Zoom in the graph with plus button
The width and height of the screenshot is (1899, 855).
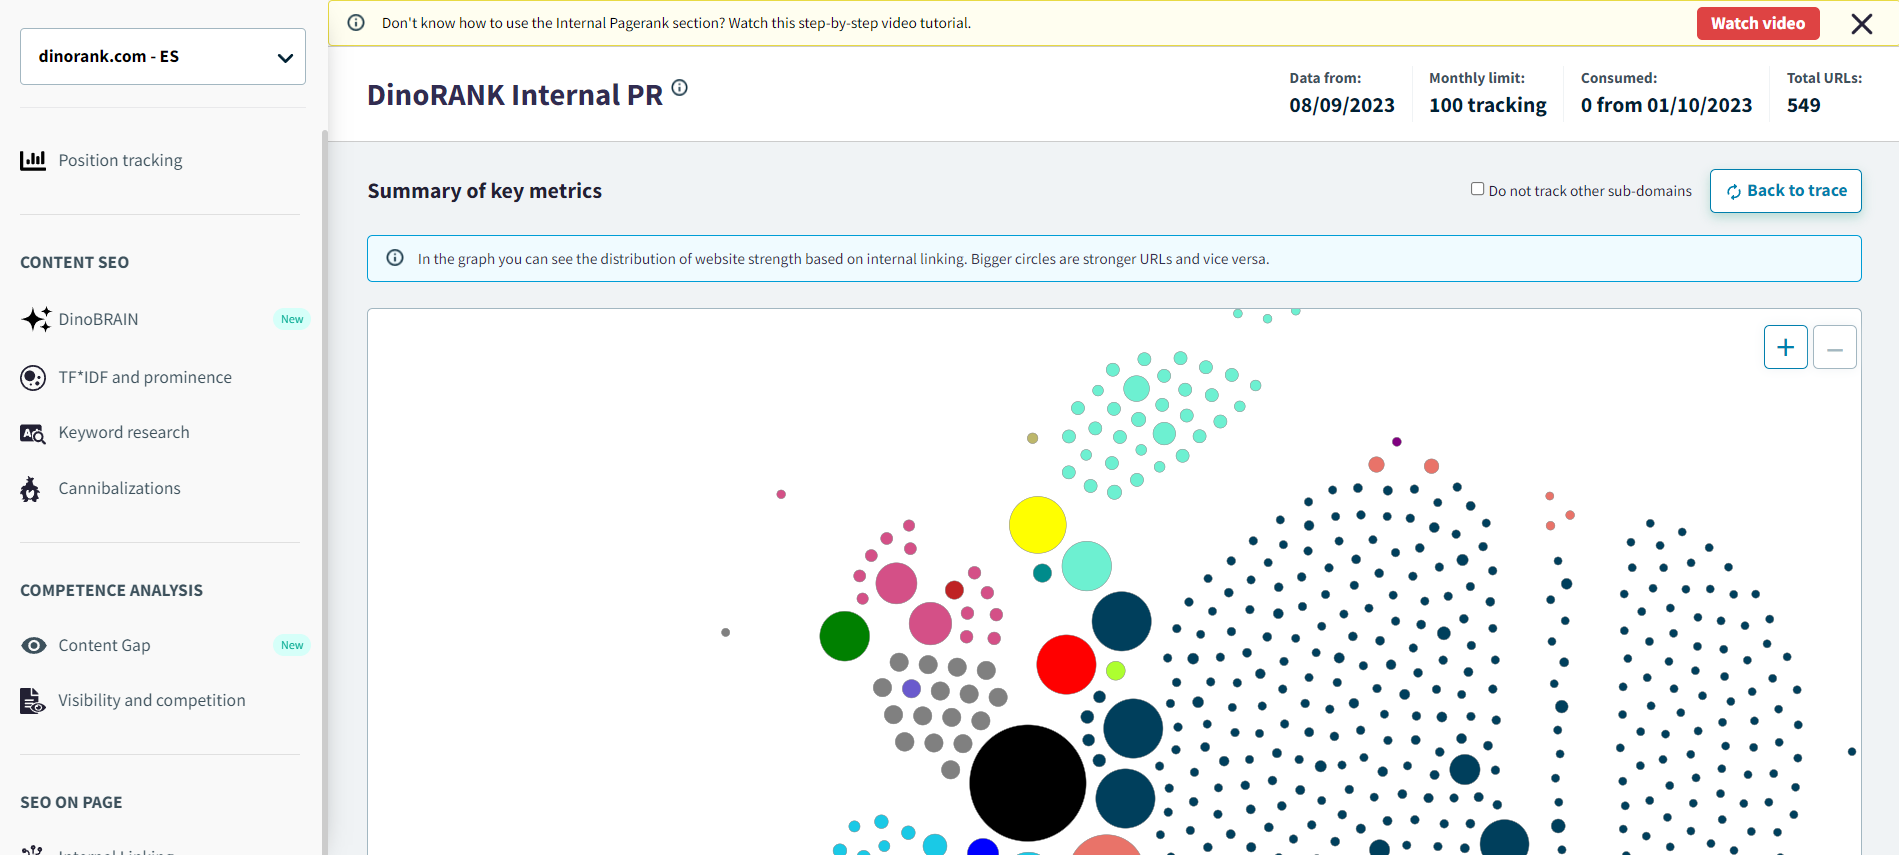click(x=1785, y=347)
